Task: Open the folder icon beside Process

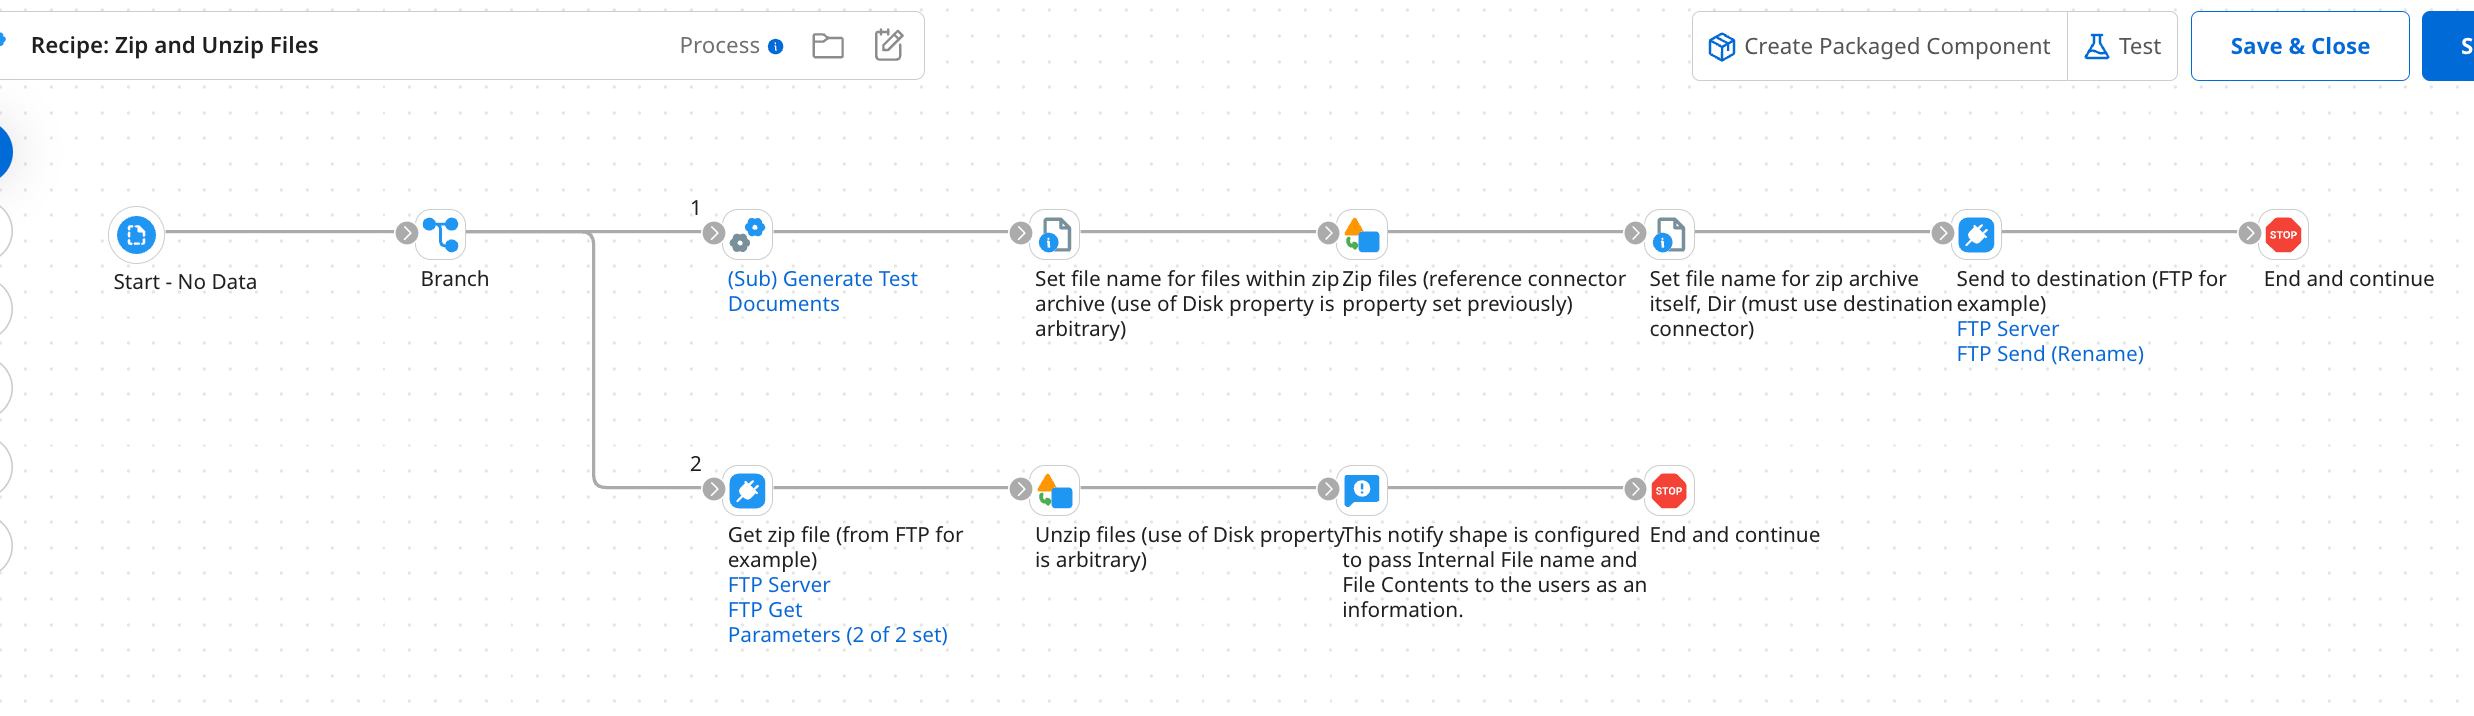Action: click(828, 46)
